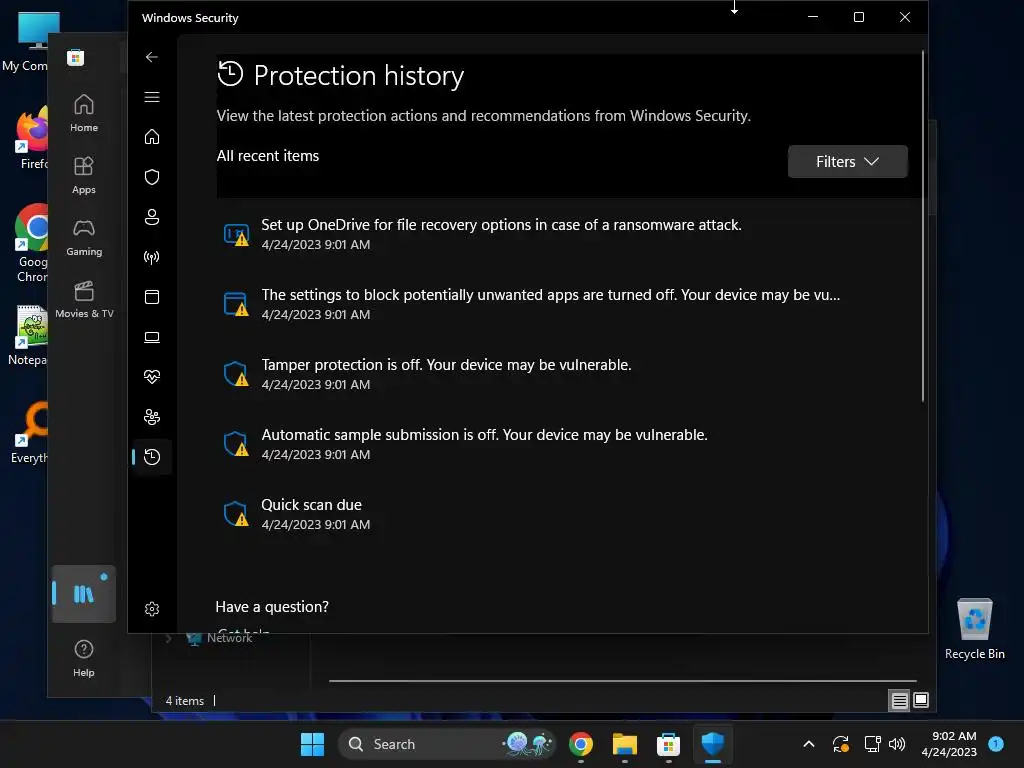Viewport: 1024px width, 768px height.
Task: Open Microsoft Store from the taskbar
Action: point(668,744)
